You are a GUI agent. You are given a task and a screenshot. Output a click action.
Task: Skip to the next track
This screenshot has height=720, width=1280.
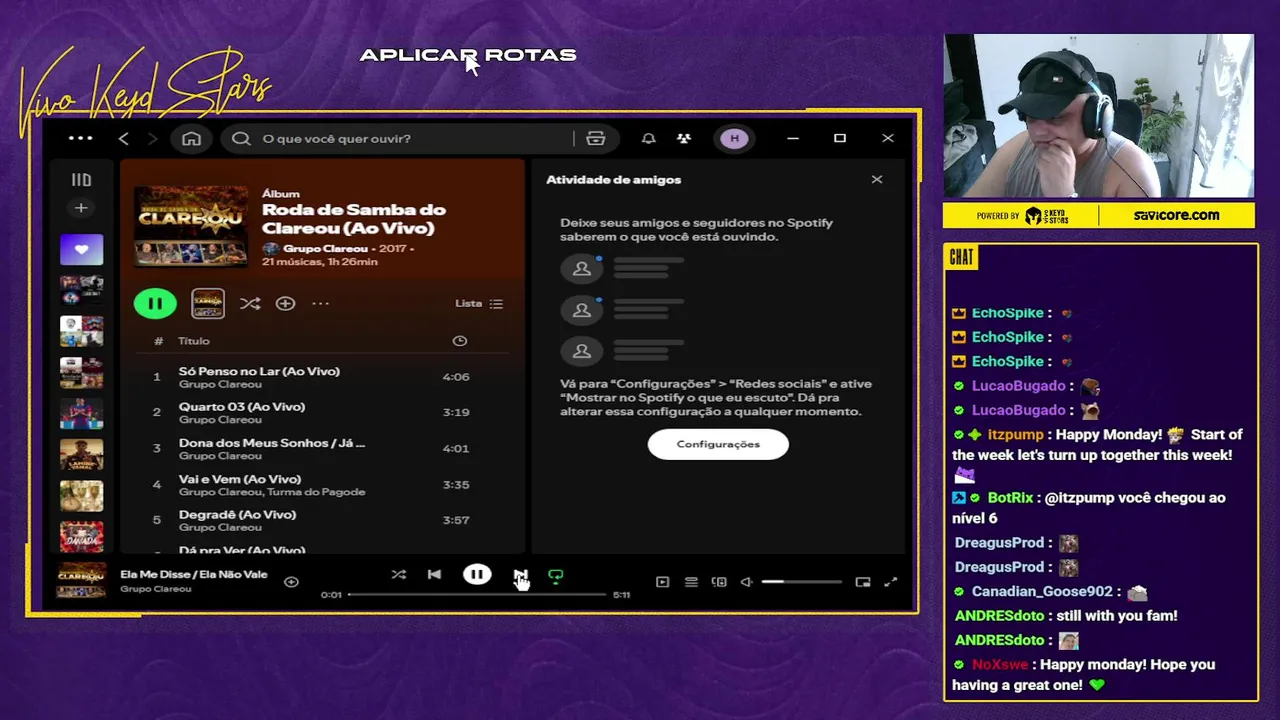click(x=520, y=575)
